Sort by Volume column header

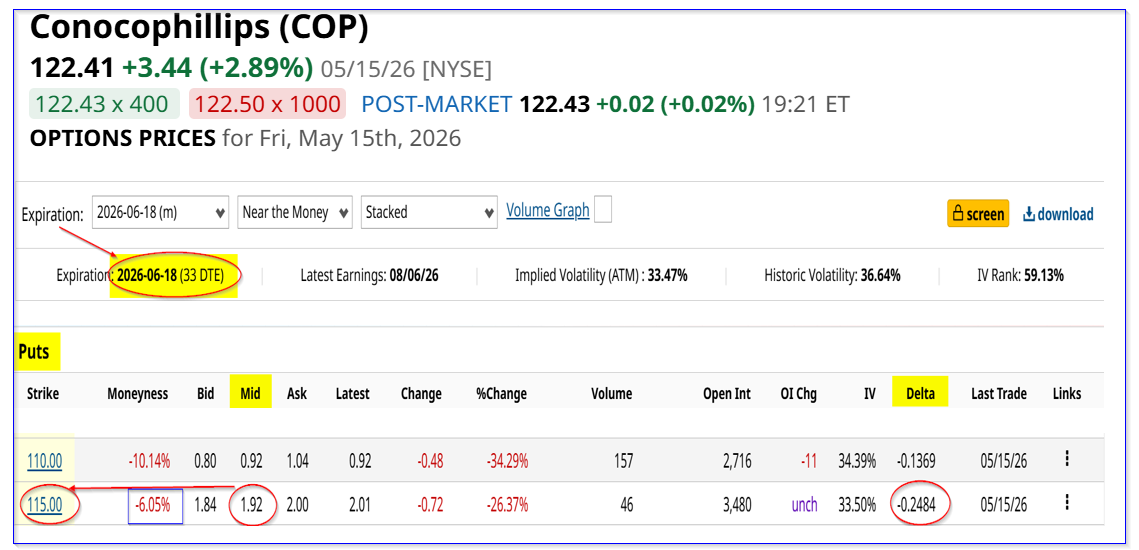[x=611, y=394]
